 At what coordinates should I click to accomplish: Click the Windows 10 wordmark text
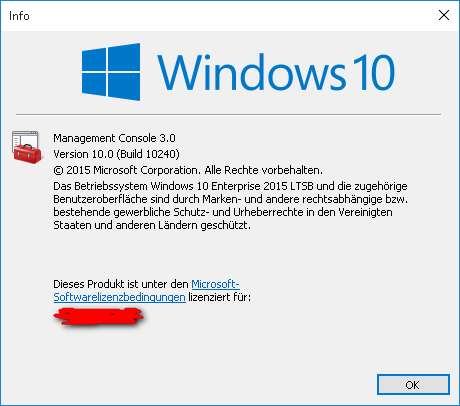(276, 72)
